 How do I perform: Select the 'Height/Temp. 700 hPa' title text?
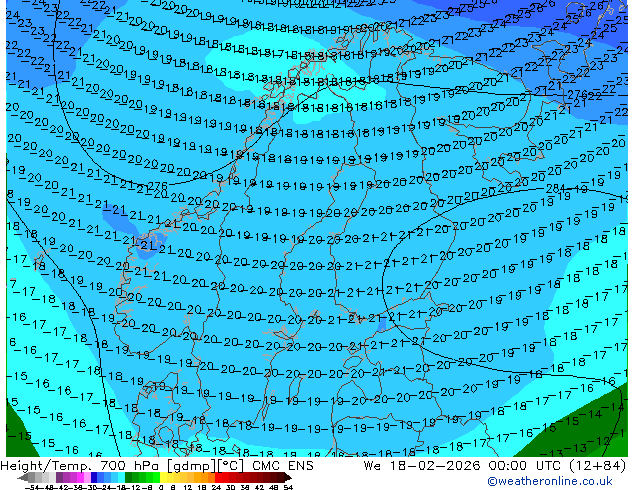point(80,466)
